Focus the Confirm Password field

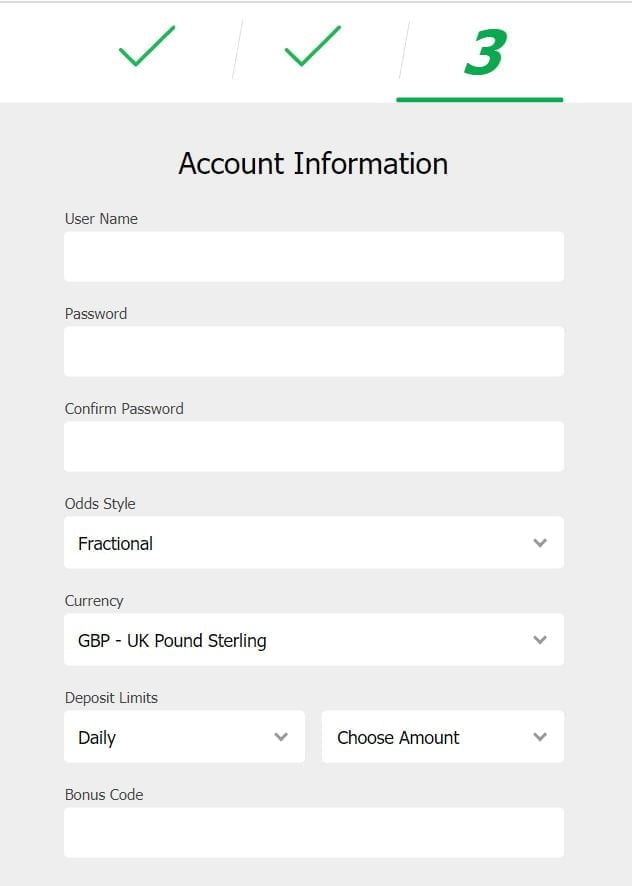tap(313, 447)
